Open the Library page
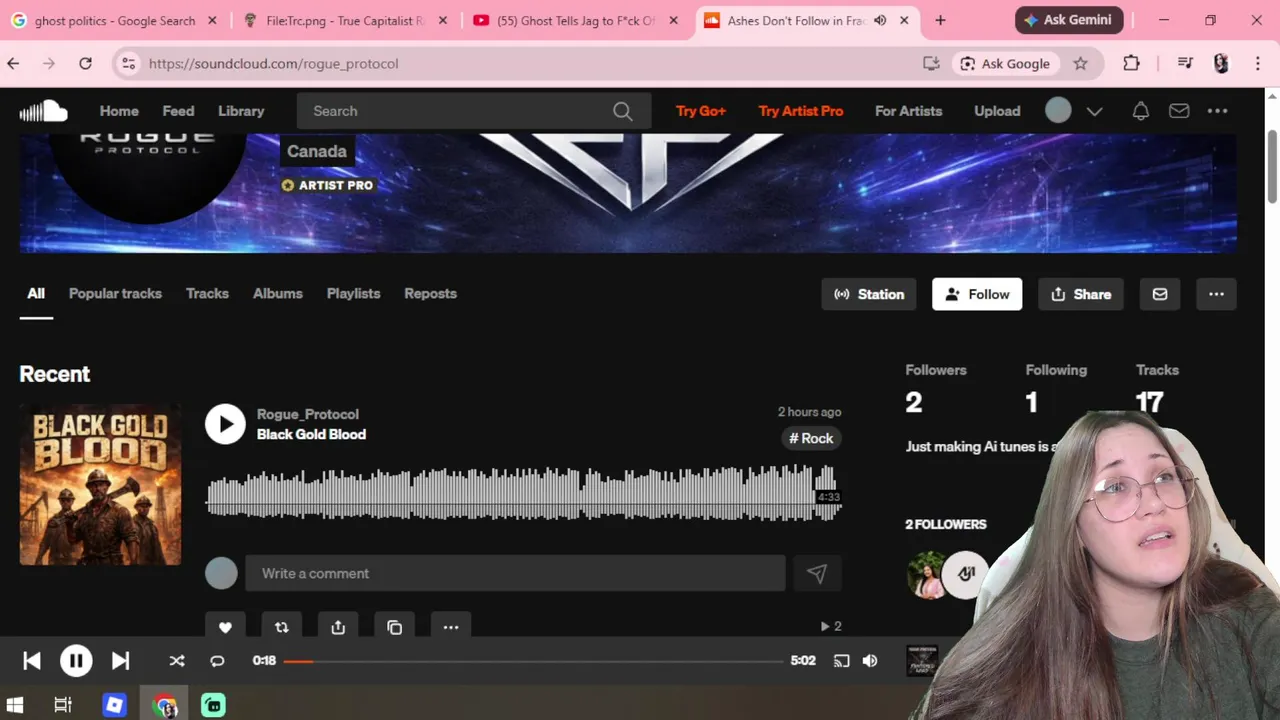Viewport: 1280px width, 720px height. 241,111
